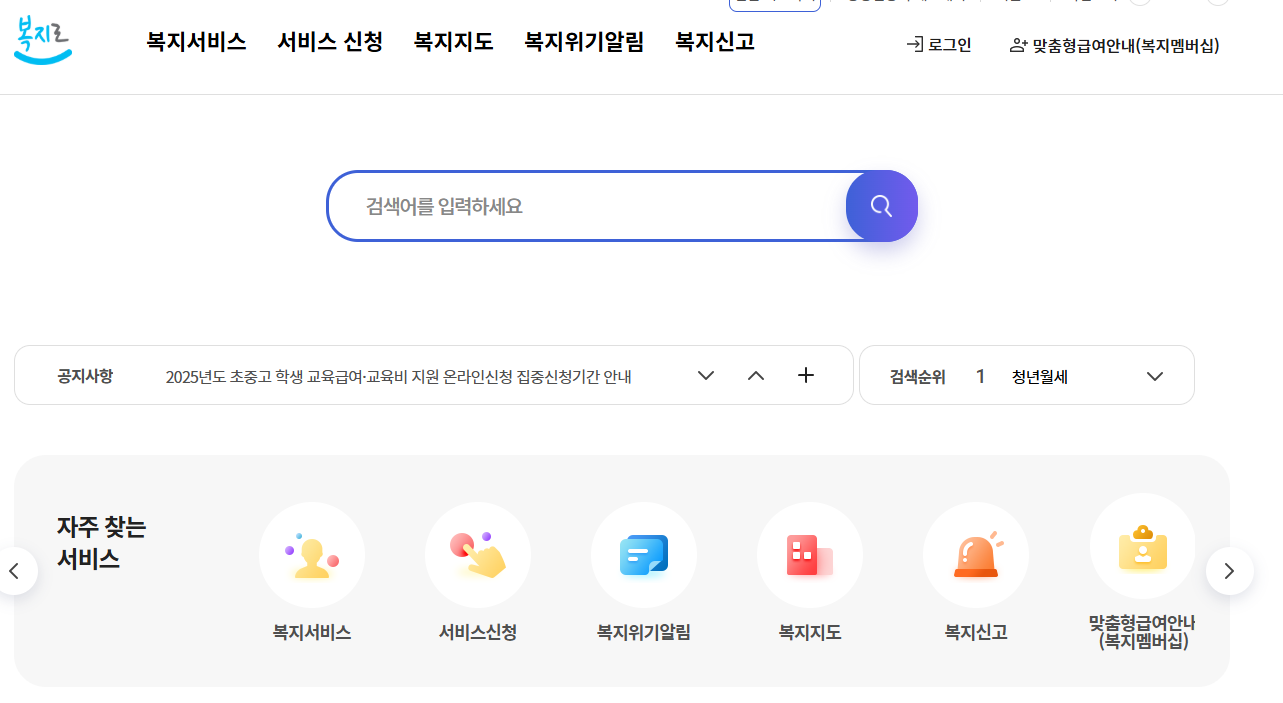1283x703 pixels.
Task: Click the 로그인 link
Action: coord(938,44)
